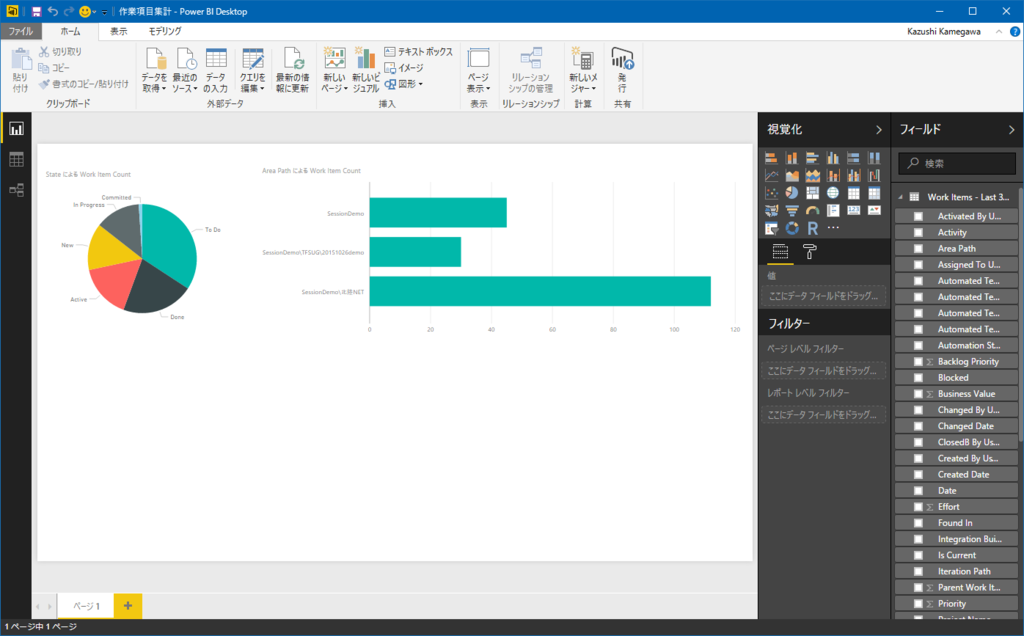Collapse the フィールド pane chevron

click(x=1012, y=130)
